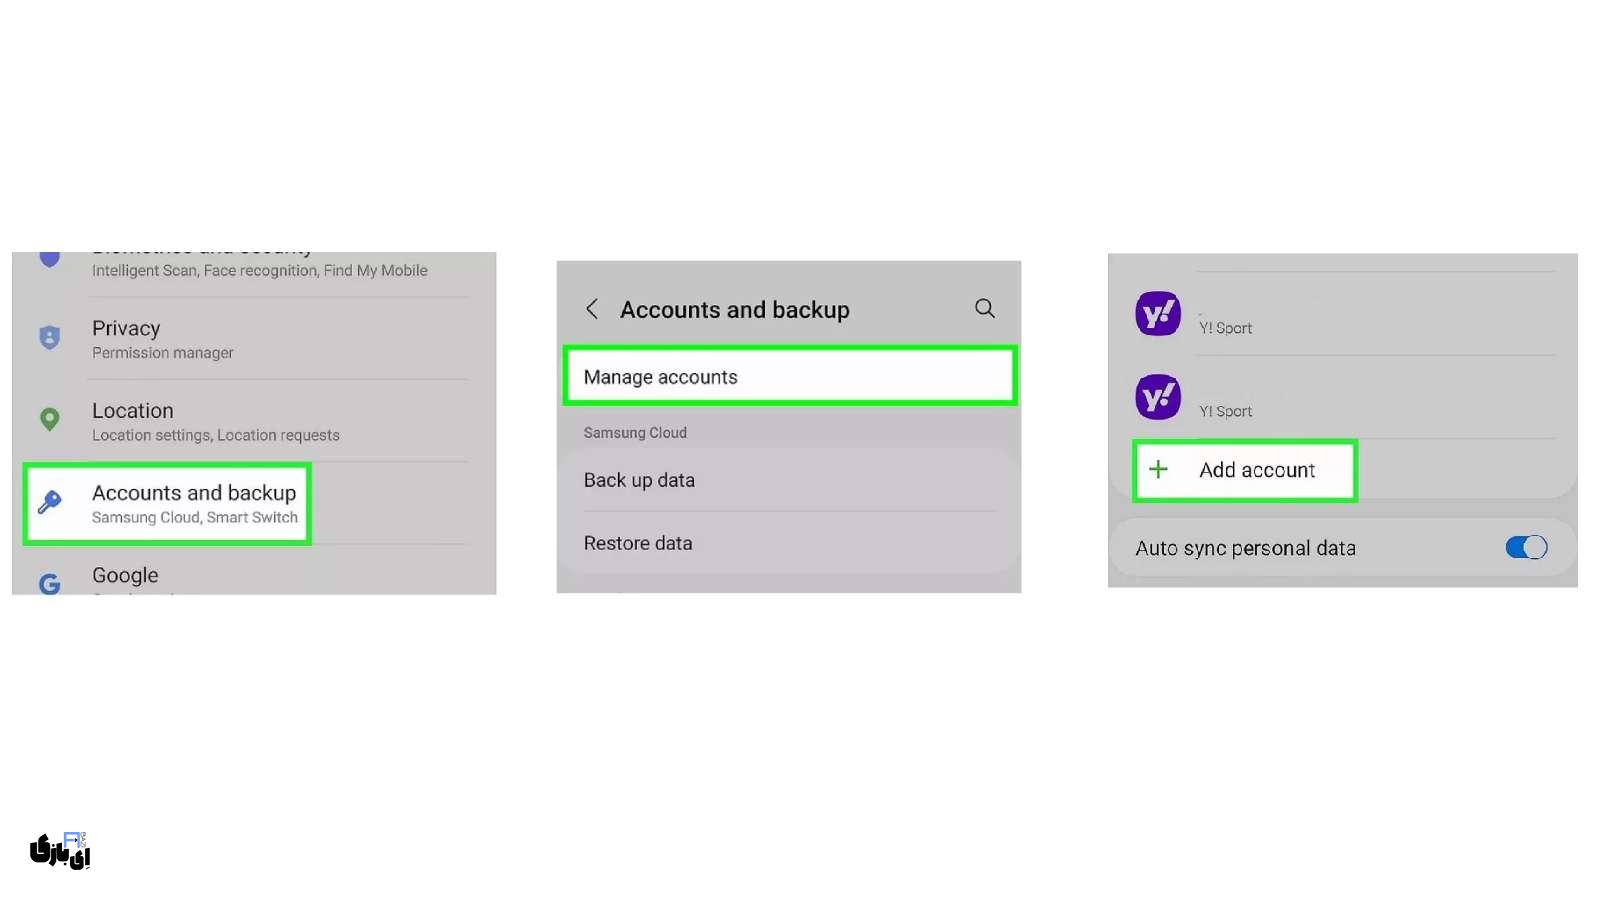Click the logo in bottom-left corner
The image size is (1600, 900).
click(60, 850)
